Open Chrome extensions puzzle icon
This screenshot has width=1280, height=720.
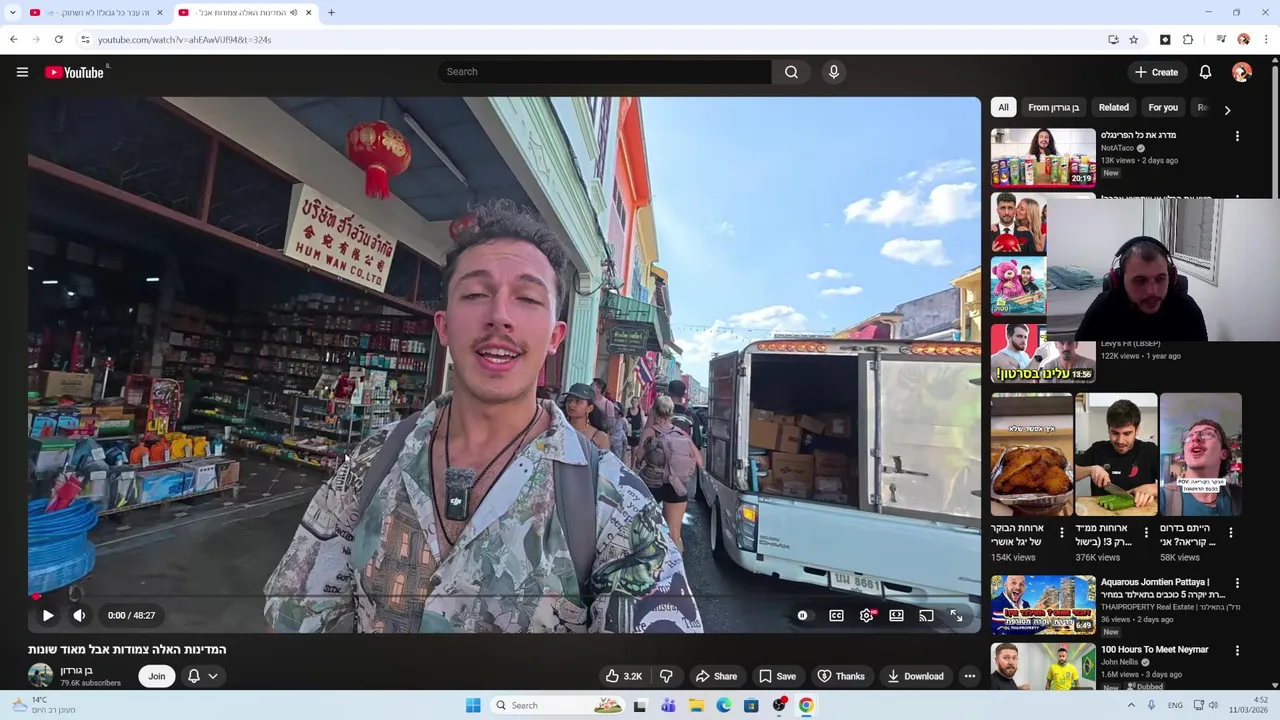[1188, 39]
